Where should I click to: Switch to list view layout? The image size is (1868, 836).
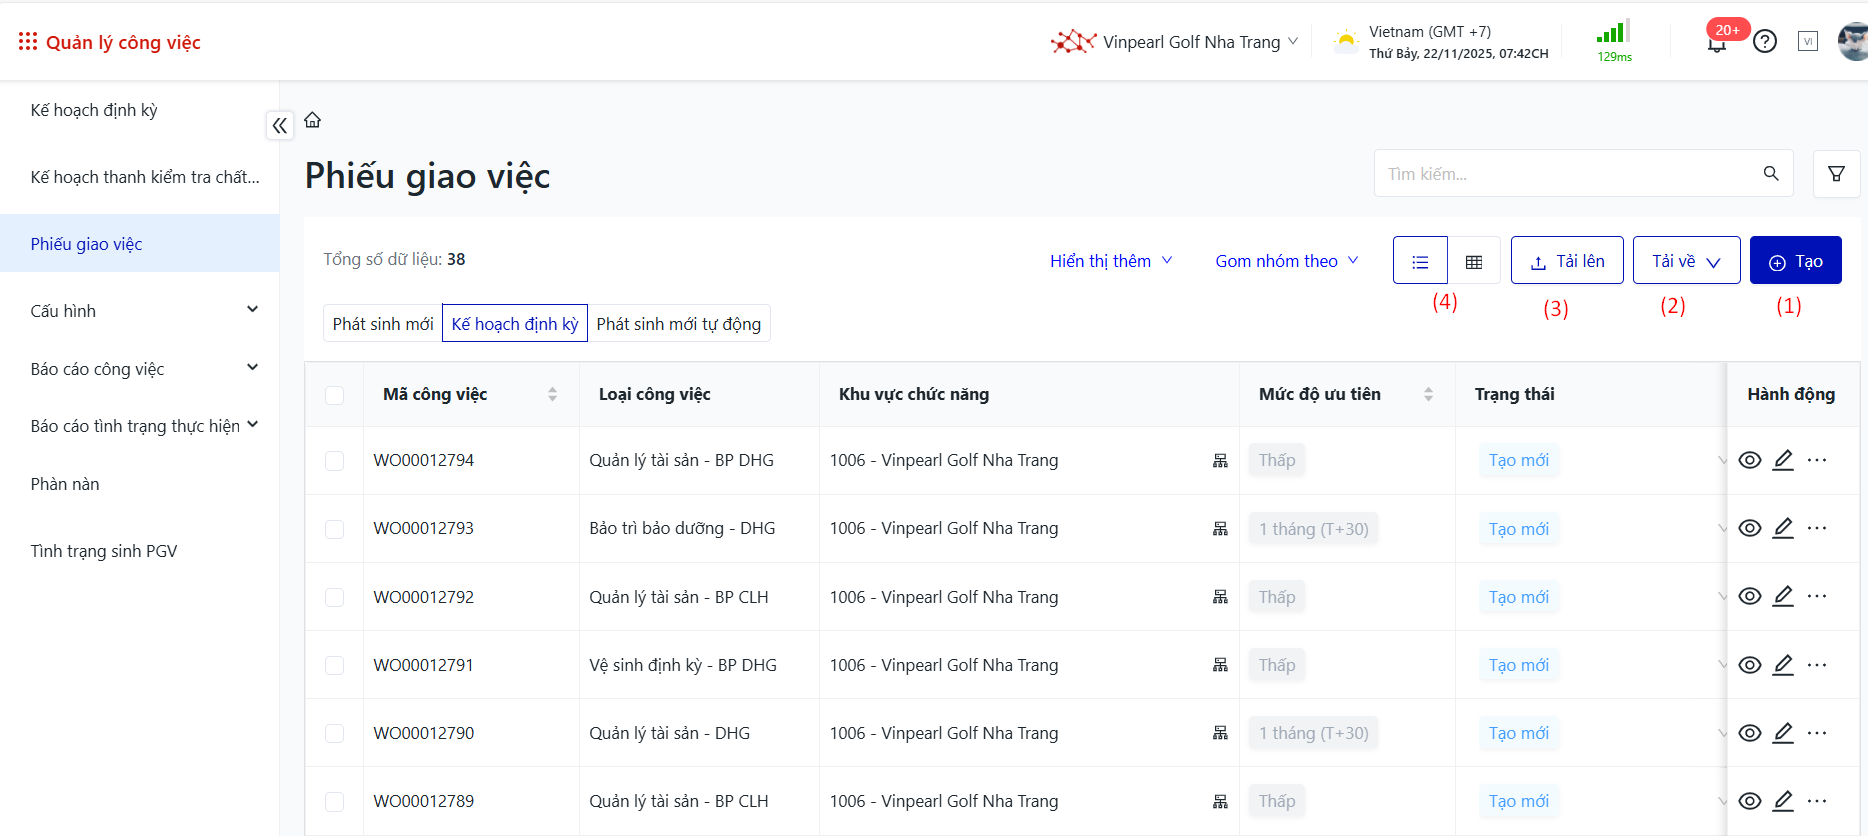1420,261
